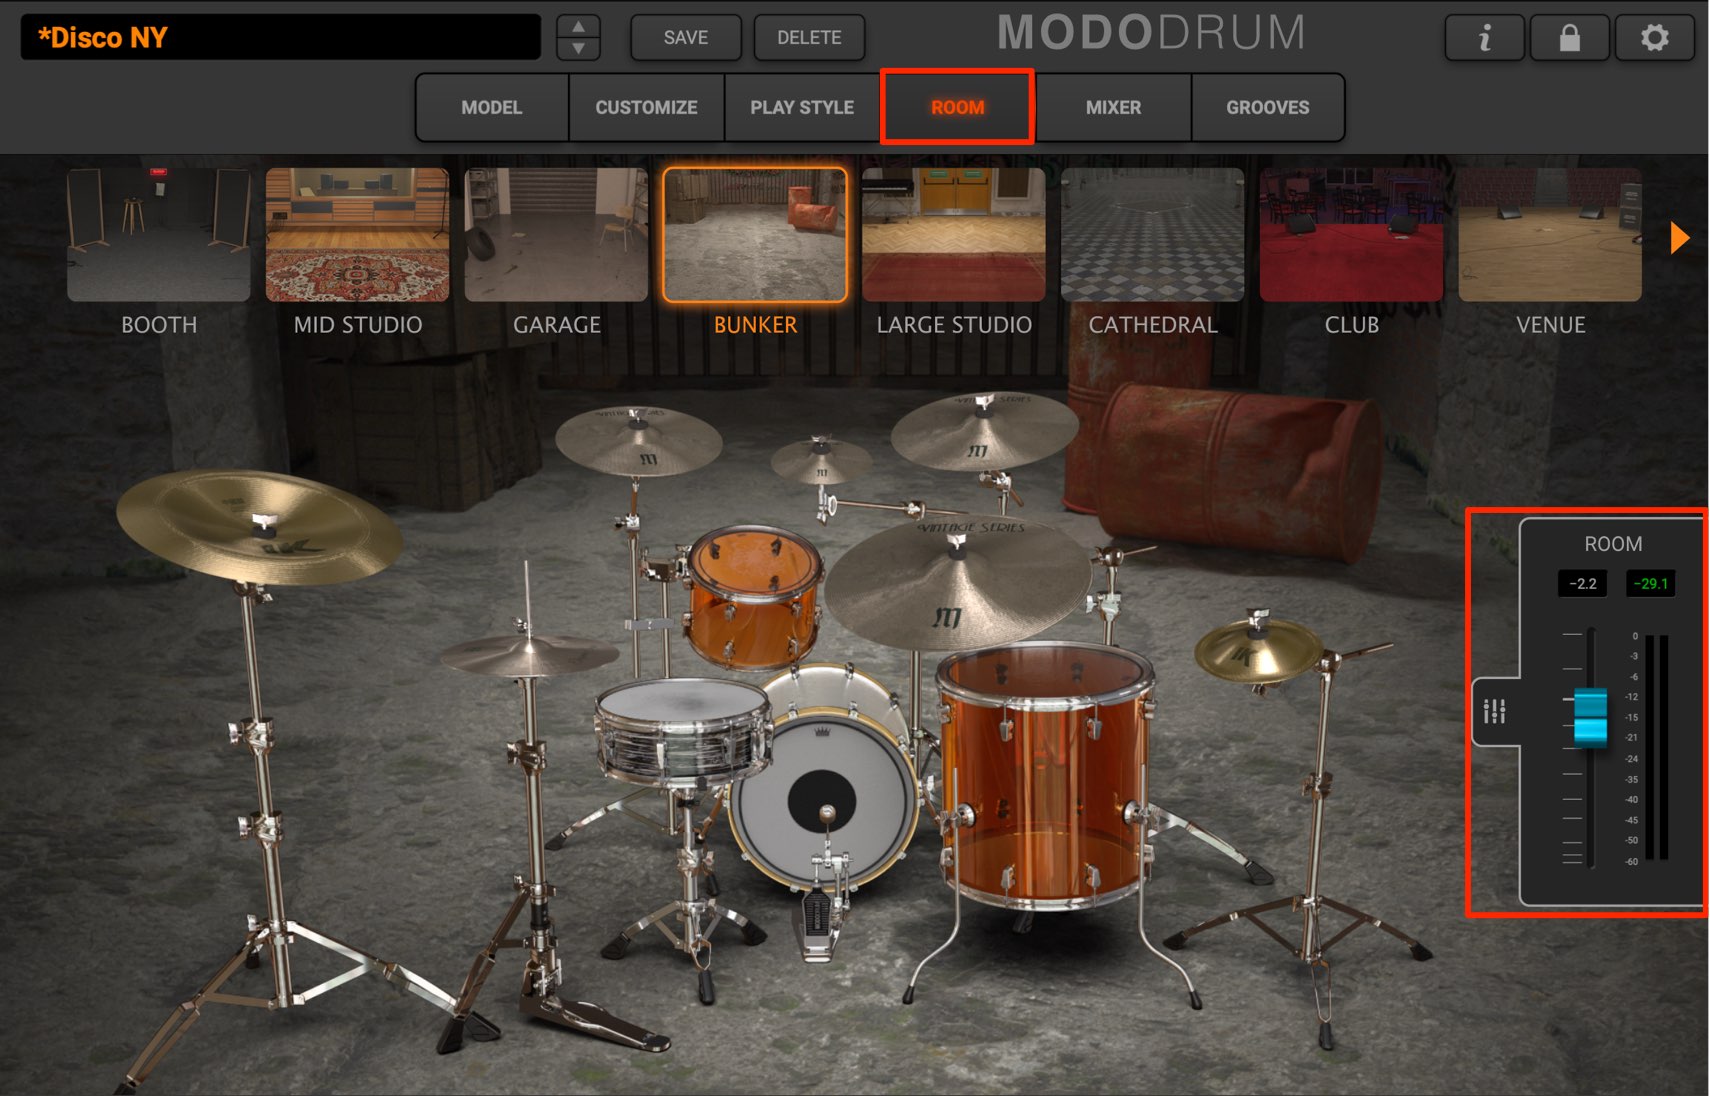Screen dimensions: 1710x1096
Task: Save the current preset
Action: click(x=686, y=38)
